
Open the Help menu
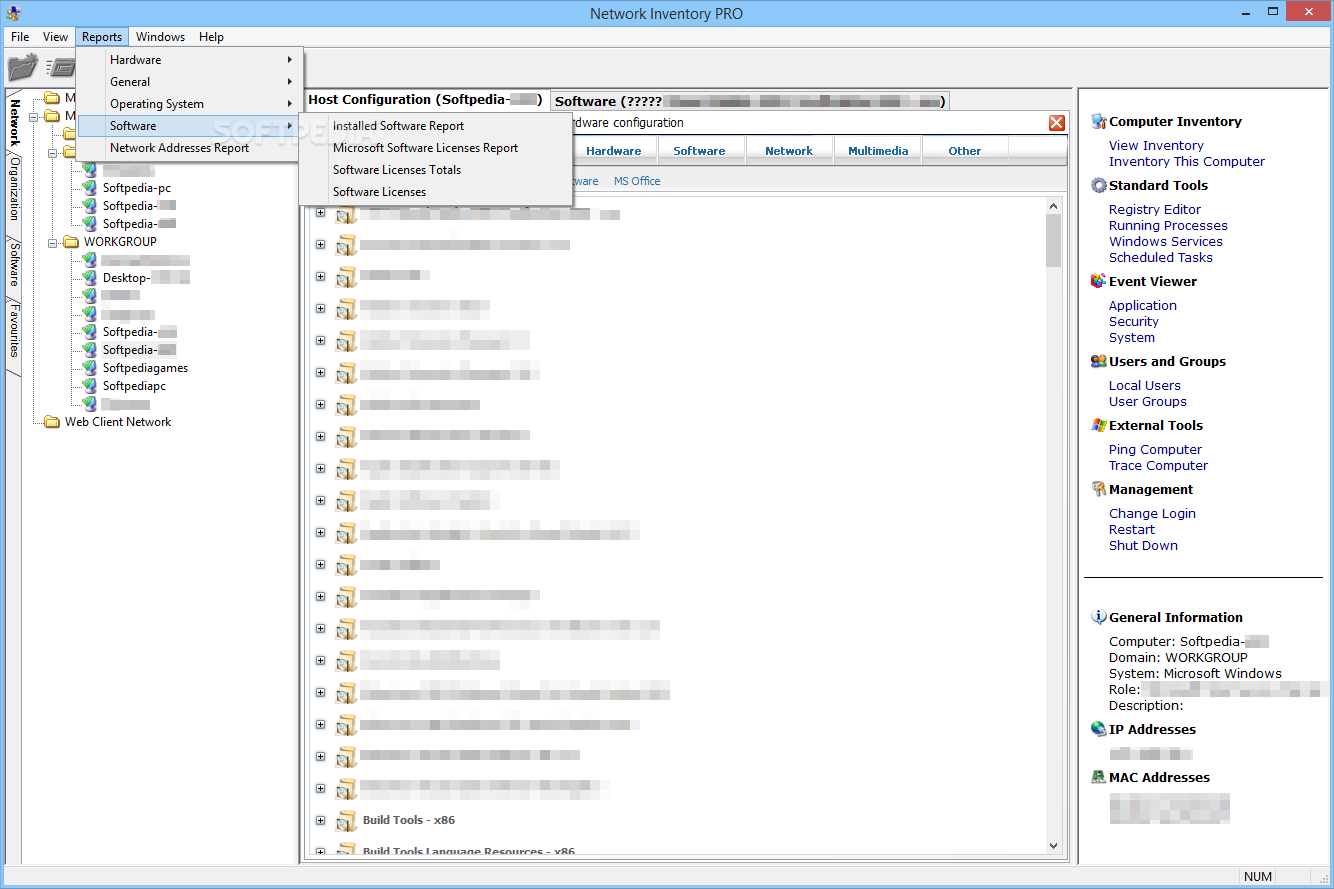click(211, 37)
